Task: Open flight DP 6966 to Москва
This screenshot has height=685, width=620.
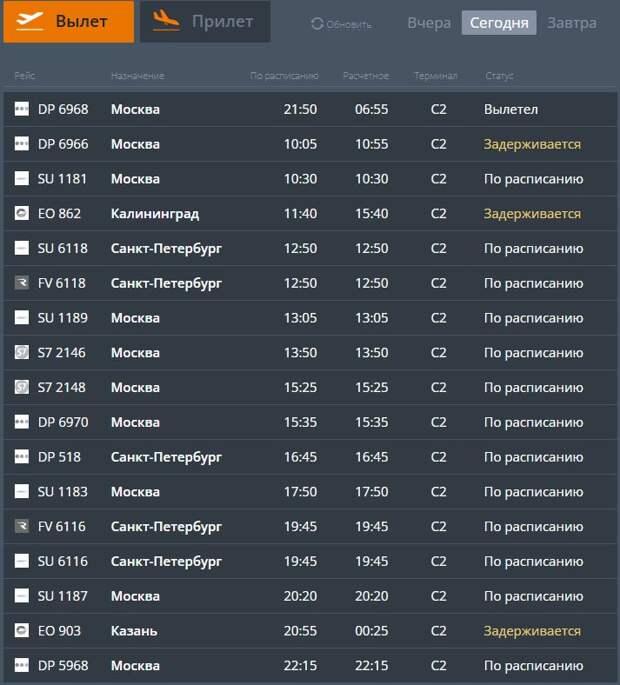Action: coord(62,144)
